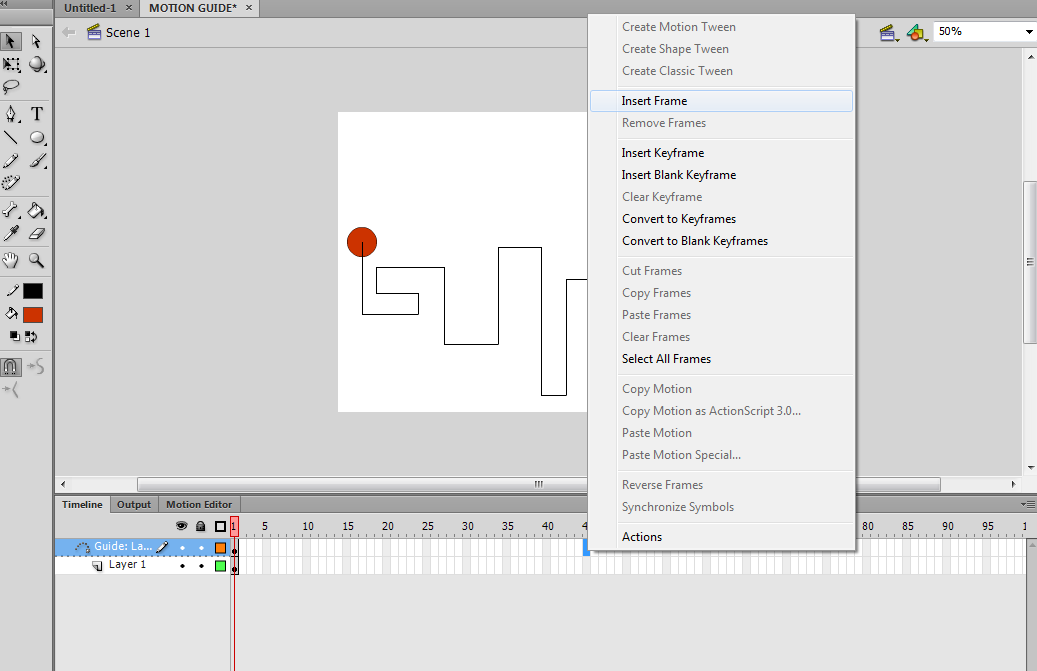Pick the Lasso tool

pos(12,87)
